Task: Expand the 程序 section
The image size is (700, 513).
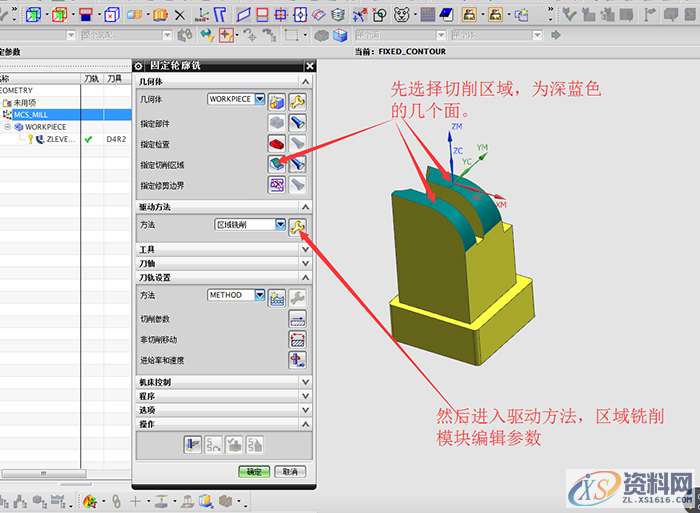Action: point(305,396)
